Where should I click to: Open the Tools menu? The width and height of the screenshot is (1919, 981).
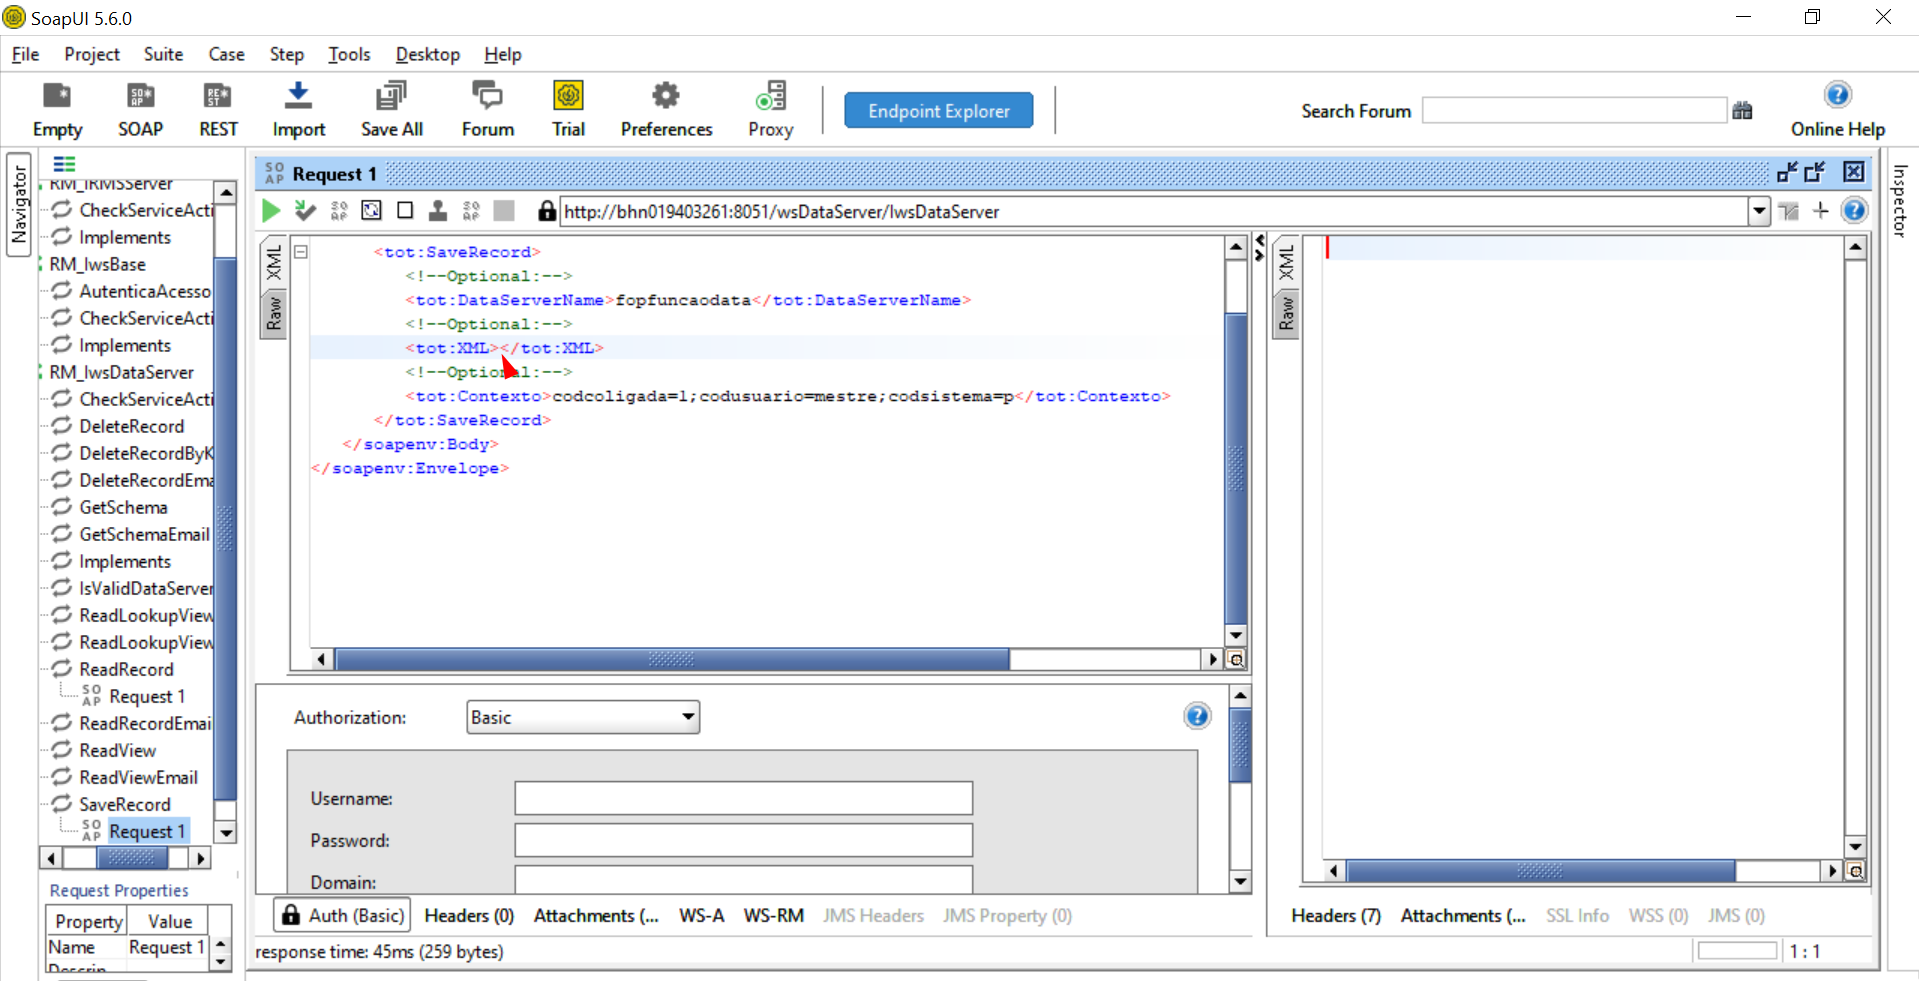point(349,54)
